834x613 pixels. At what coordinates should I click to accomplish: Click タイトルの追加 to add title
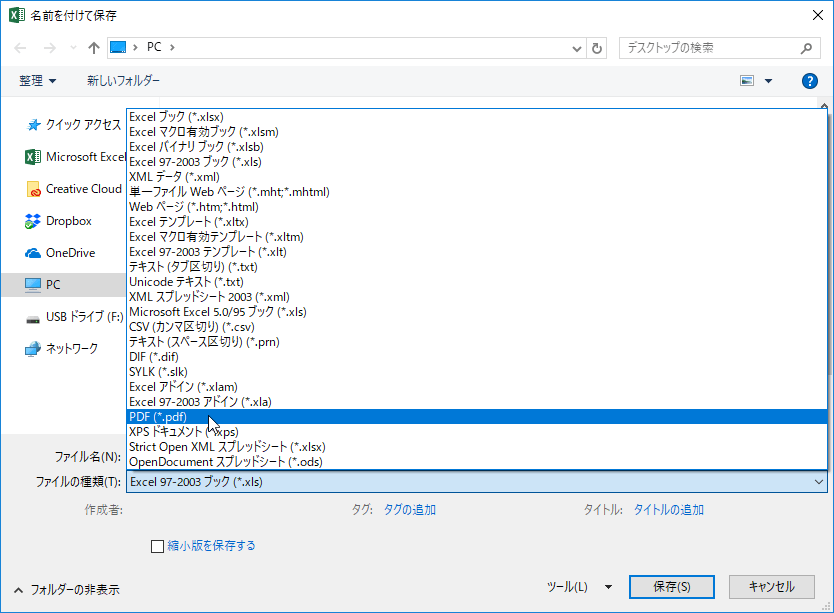[x=668, y=510]
